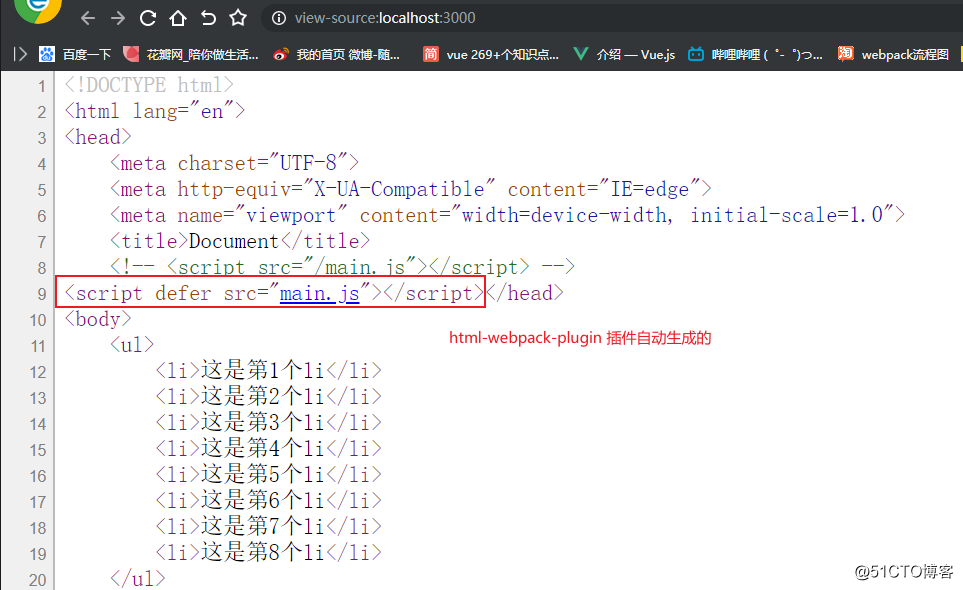Open the 百度一下 bookmark
Image resolution: width=963 pixels, height=590 pixels.
coord(75,55)
